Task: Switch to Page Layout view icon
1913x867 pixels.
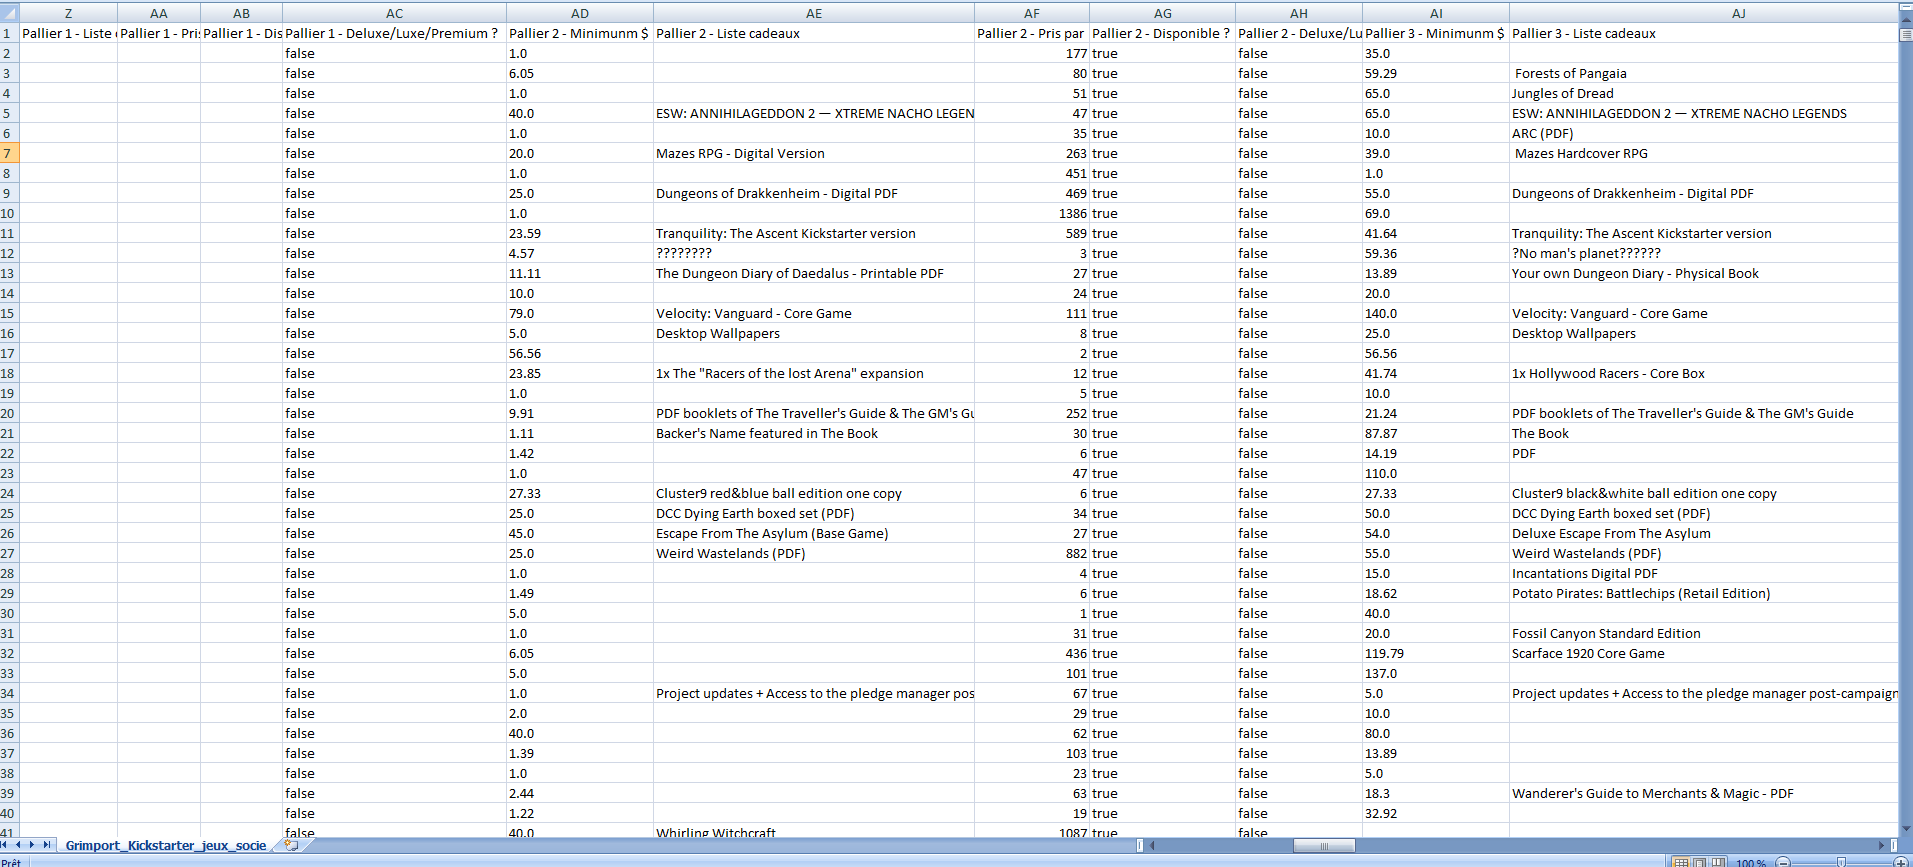Action: [1700, 862]
